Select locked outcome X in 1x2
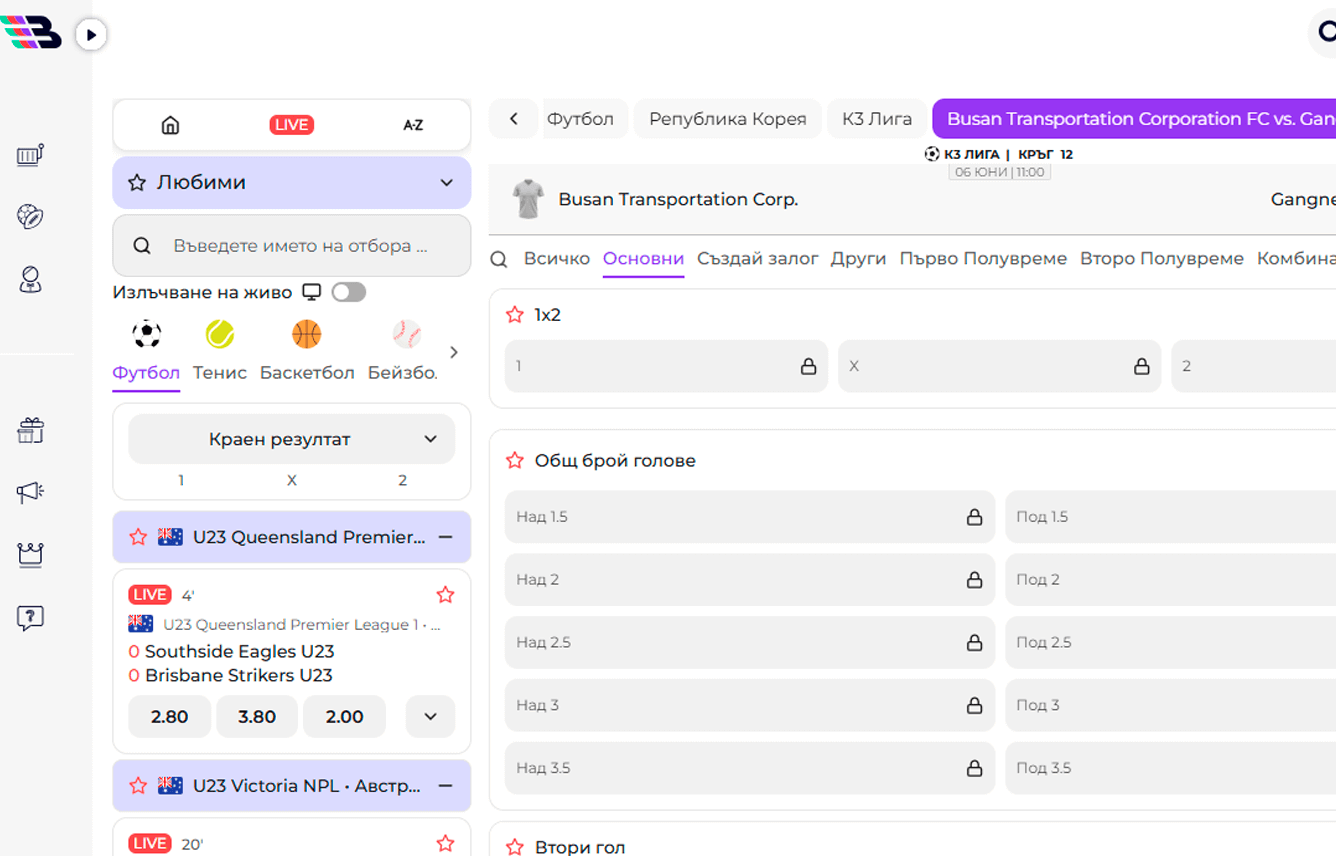 (x=999, y=366)
